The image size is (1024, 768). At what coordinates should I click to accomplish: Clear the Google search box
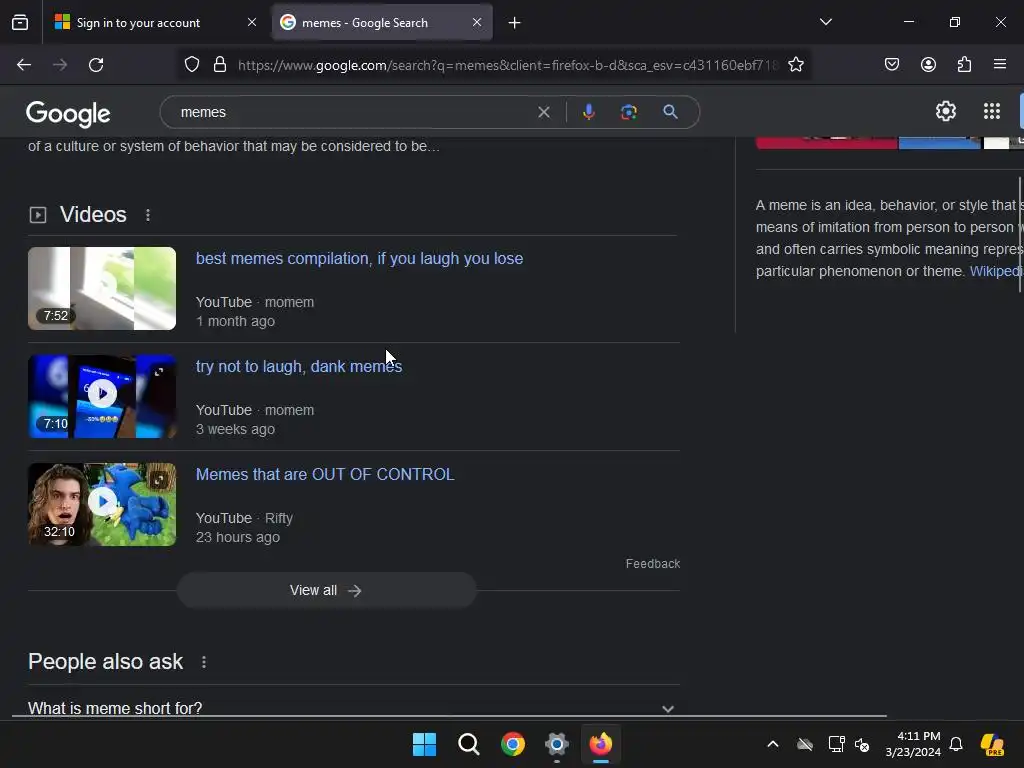[x=543, y=112]
